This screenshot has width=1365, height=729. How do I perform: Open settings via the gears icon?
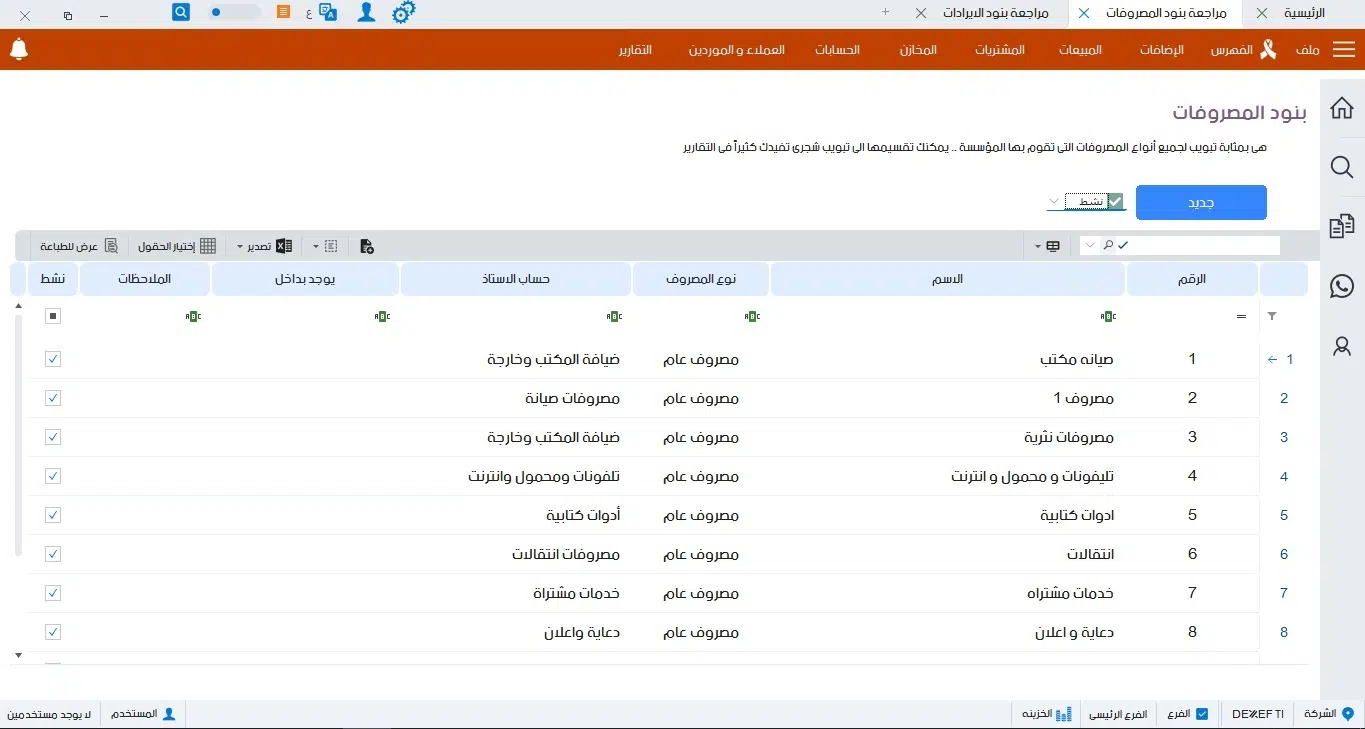(x=404, y=12)
